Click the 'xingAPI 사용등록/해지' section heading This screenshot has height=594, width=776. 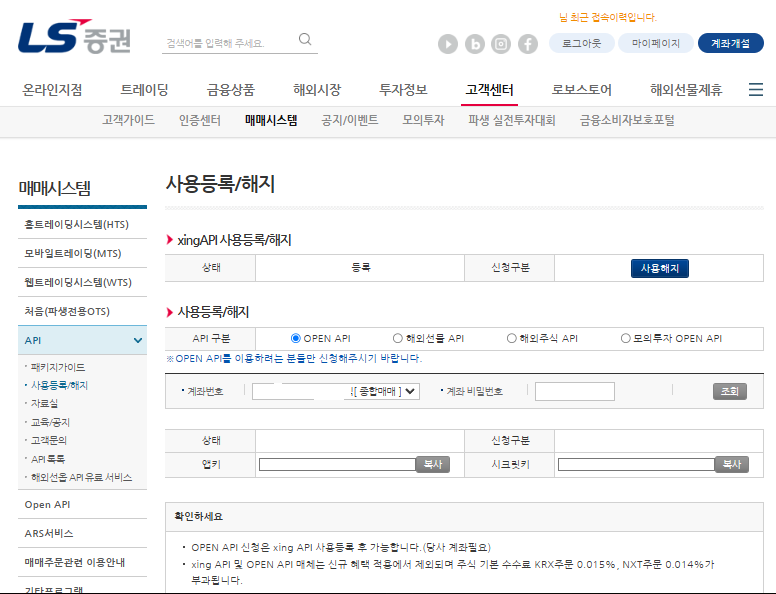pyautogui.click(x=234, y=240)
